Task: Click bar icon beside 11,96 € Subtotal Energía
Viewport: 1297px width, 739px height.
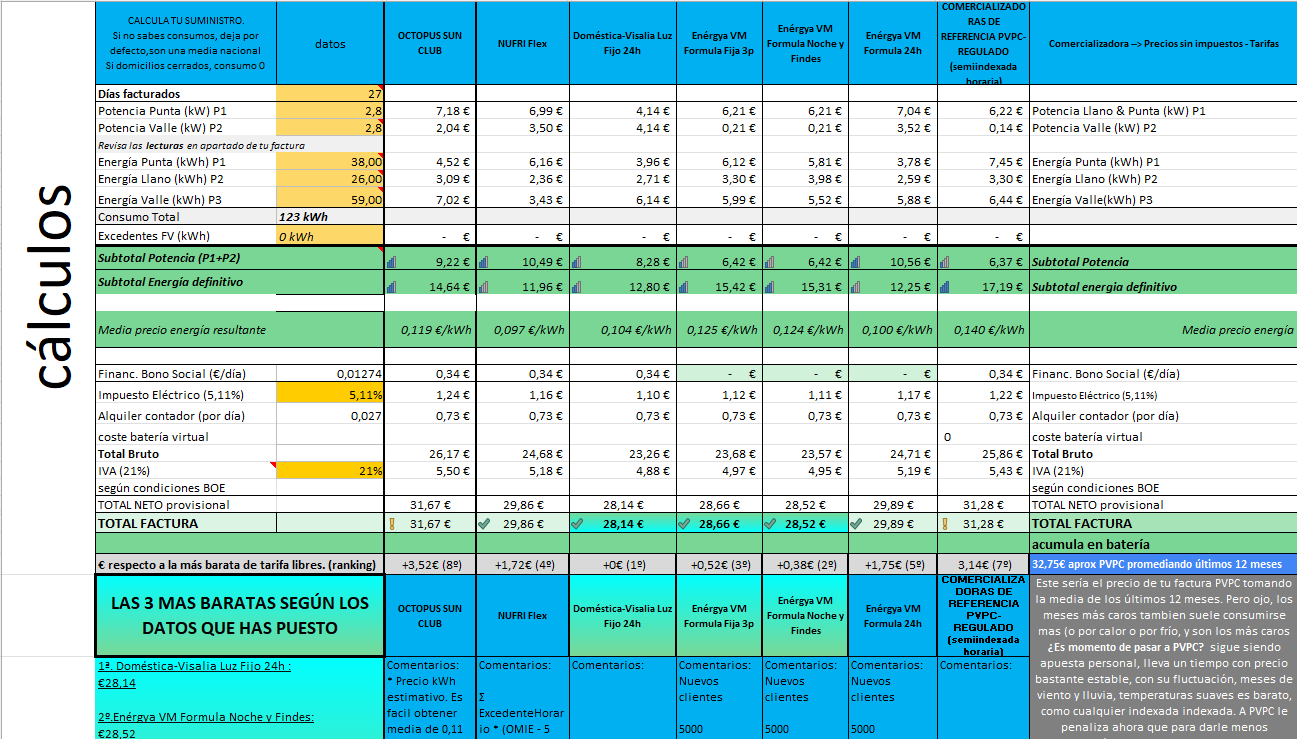Action: pyautogui.click(x=484, y=287)
